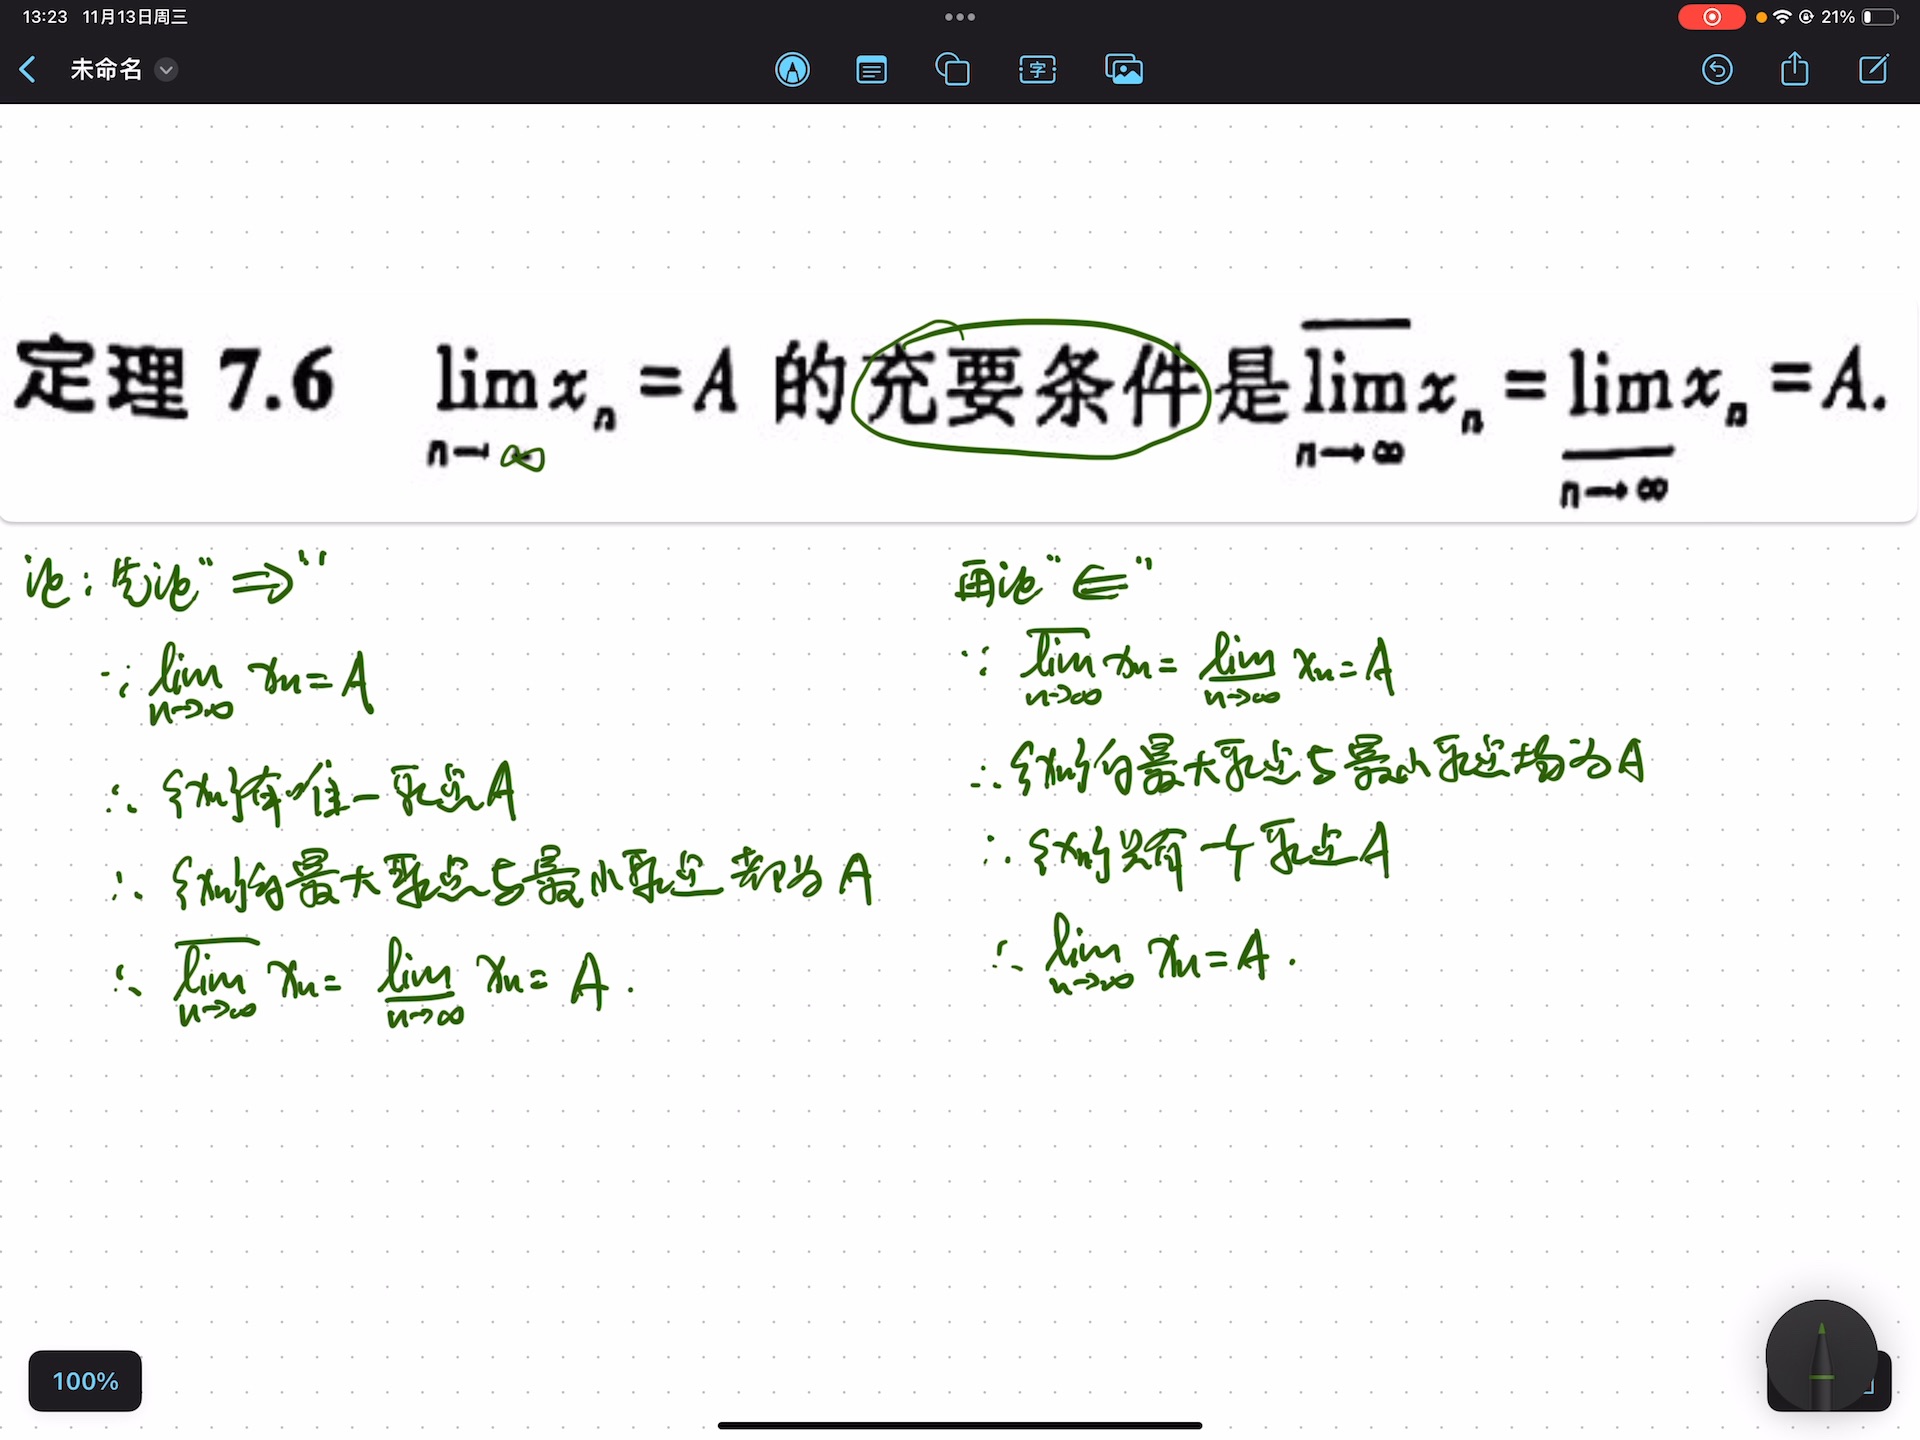Image resolution: width=1920 pixels, height=1440 pixels.
Task: Undo the last stroke
Action: coord(1717,69)
